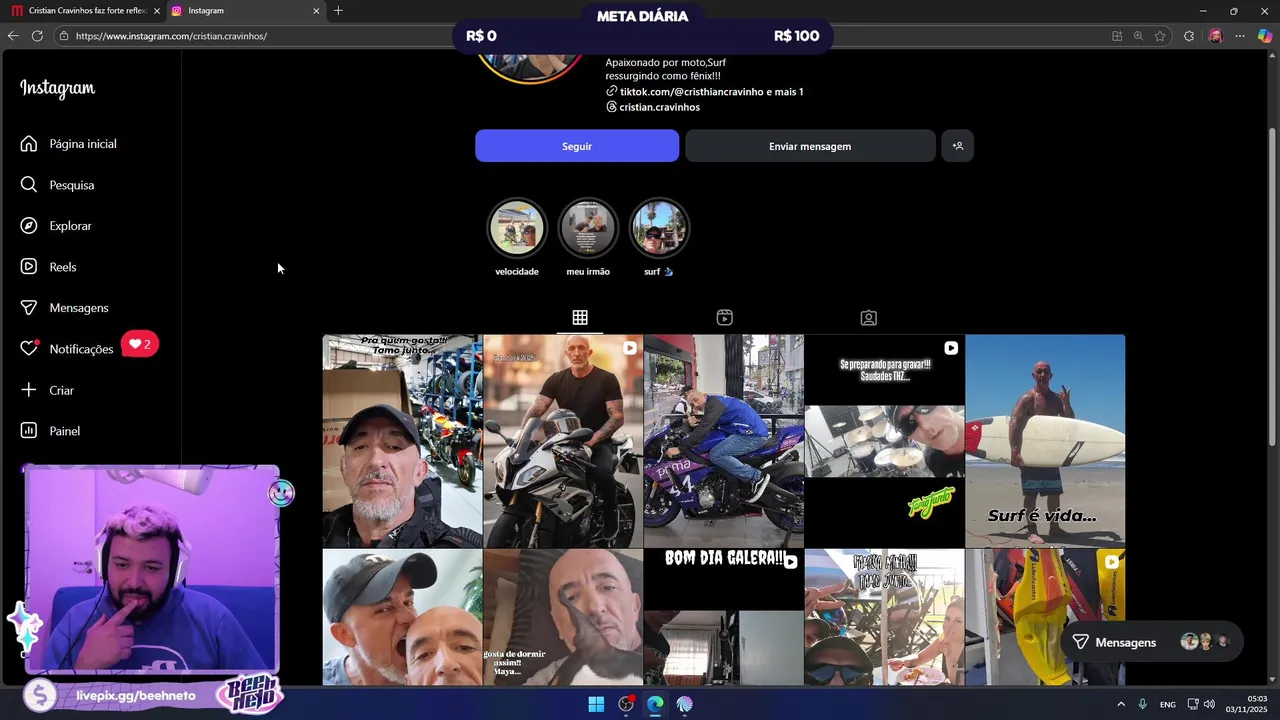Open browser settings and more menu

[x=1240, y=36]
